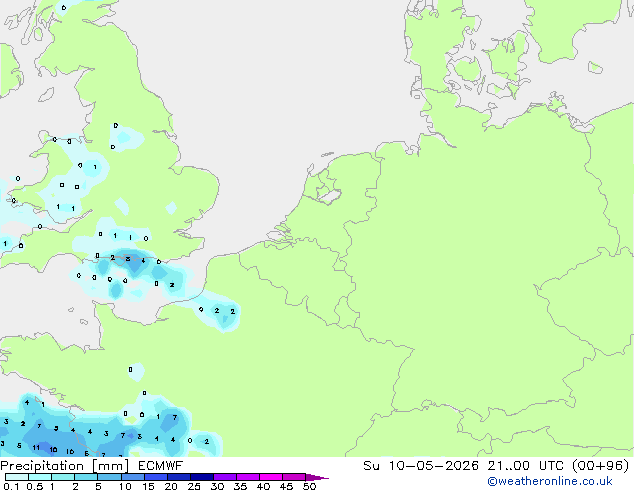The width and height of the screenshot is (634, 490).
Task: Click the "Precipitation [mm]" title text
Action: tap(64, 466)
